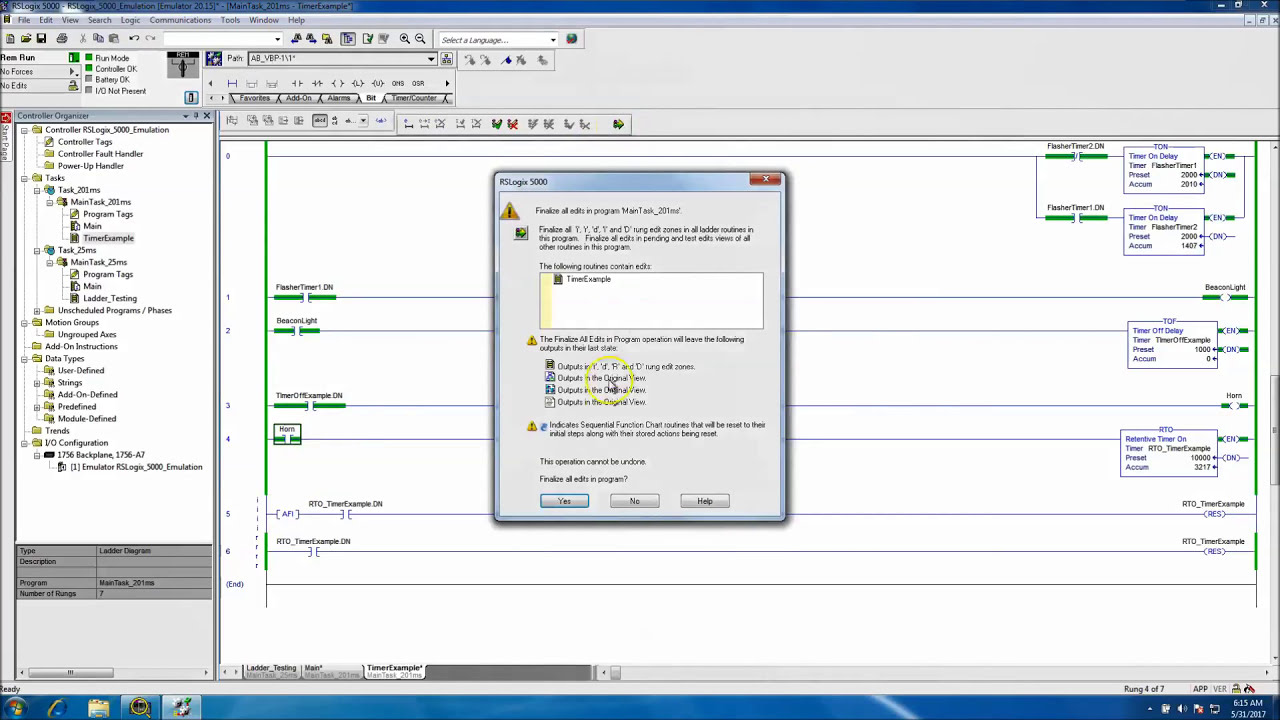The height and width of the screenshot is (720, 1280).
Task: Open File Explorer from the taskbar
Action: tap(98, 709)
